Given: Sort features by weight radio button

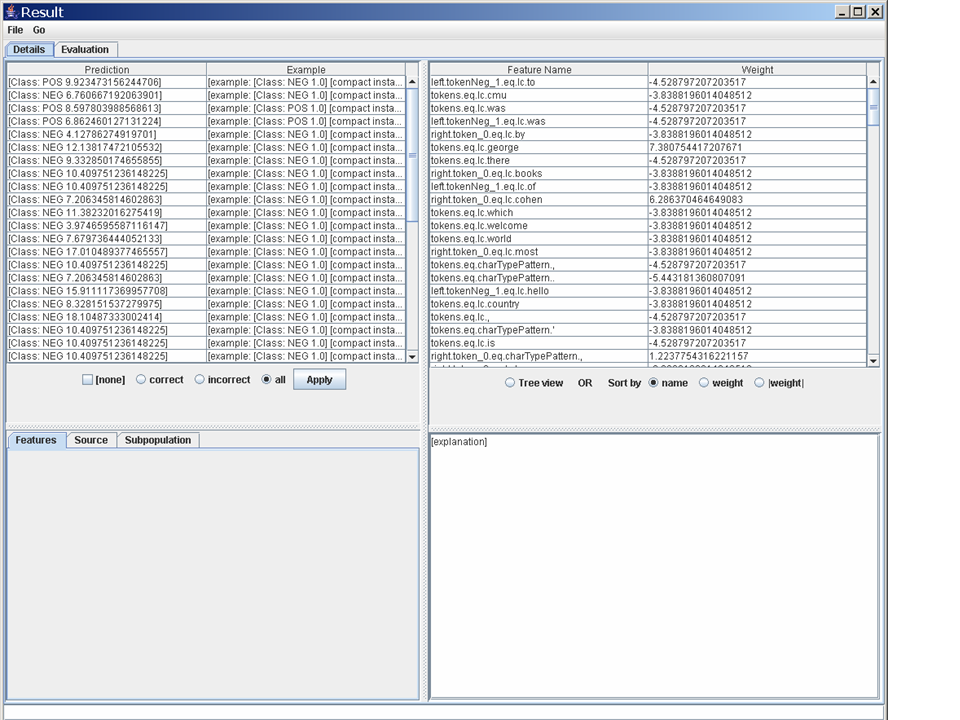Looking at the screenshot, I should (704, 383).
